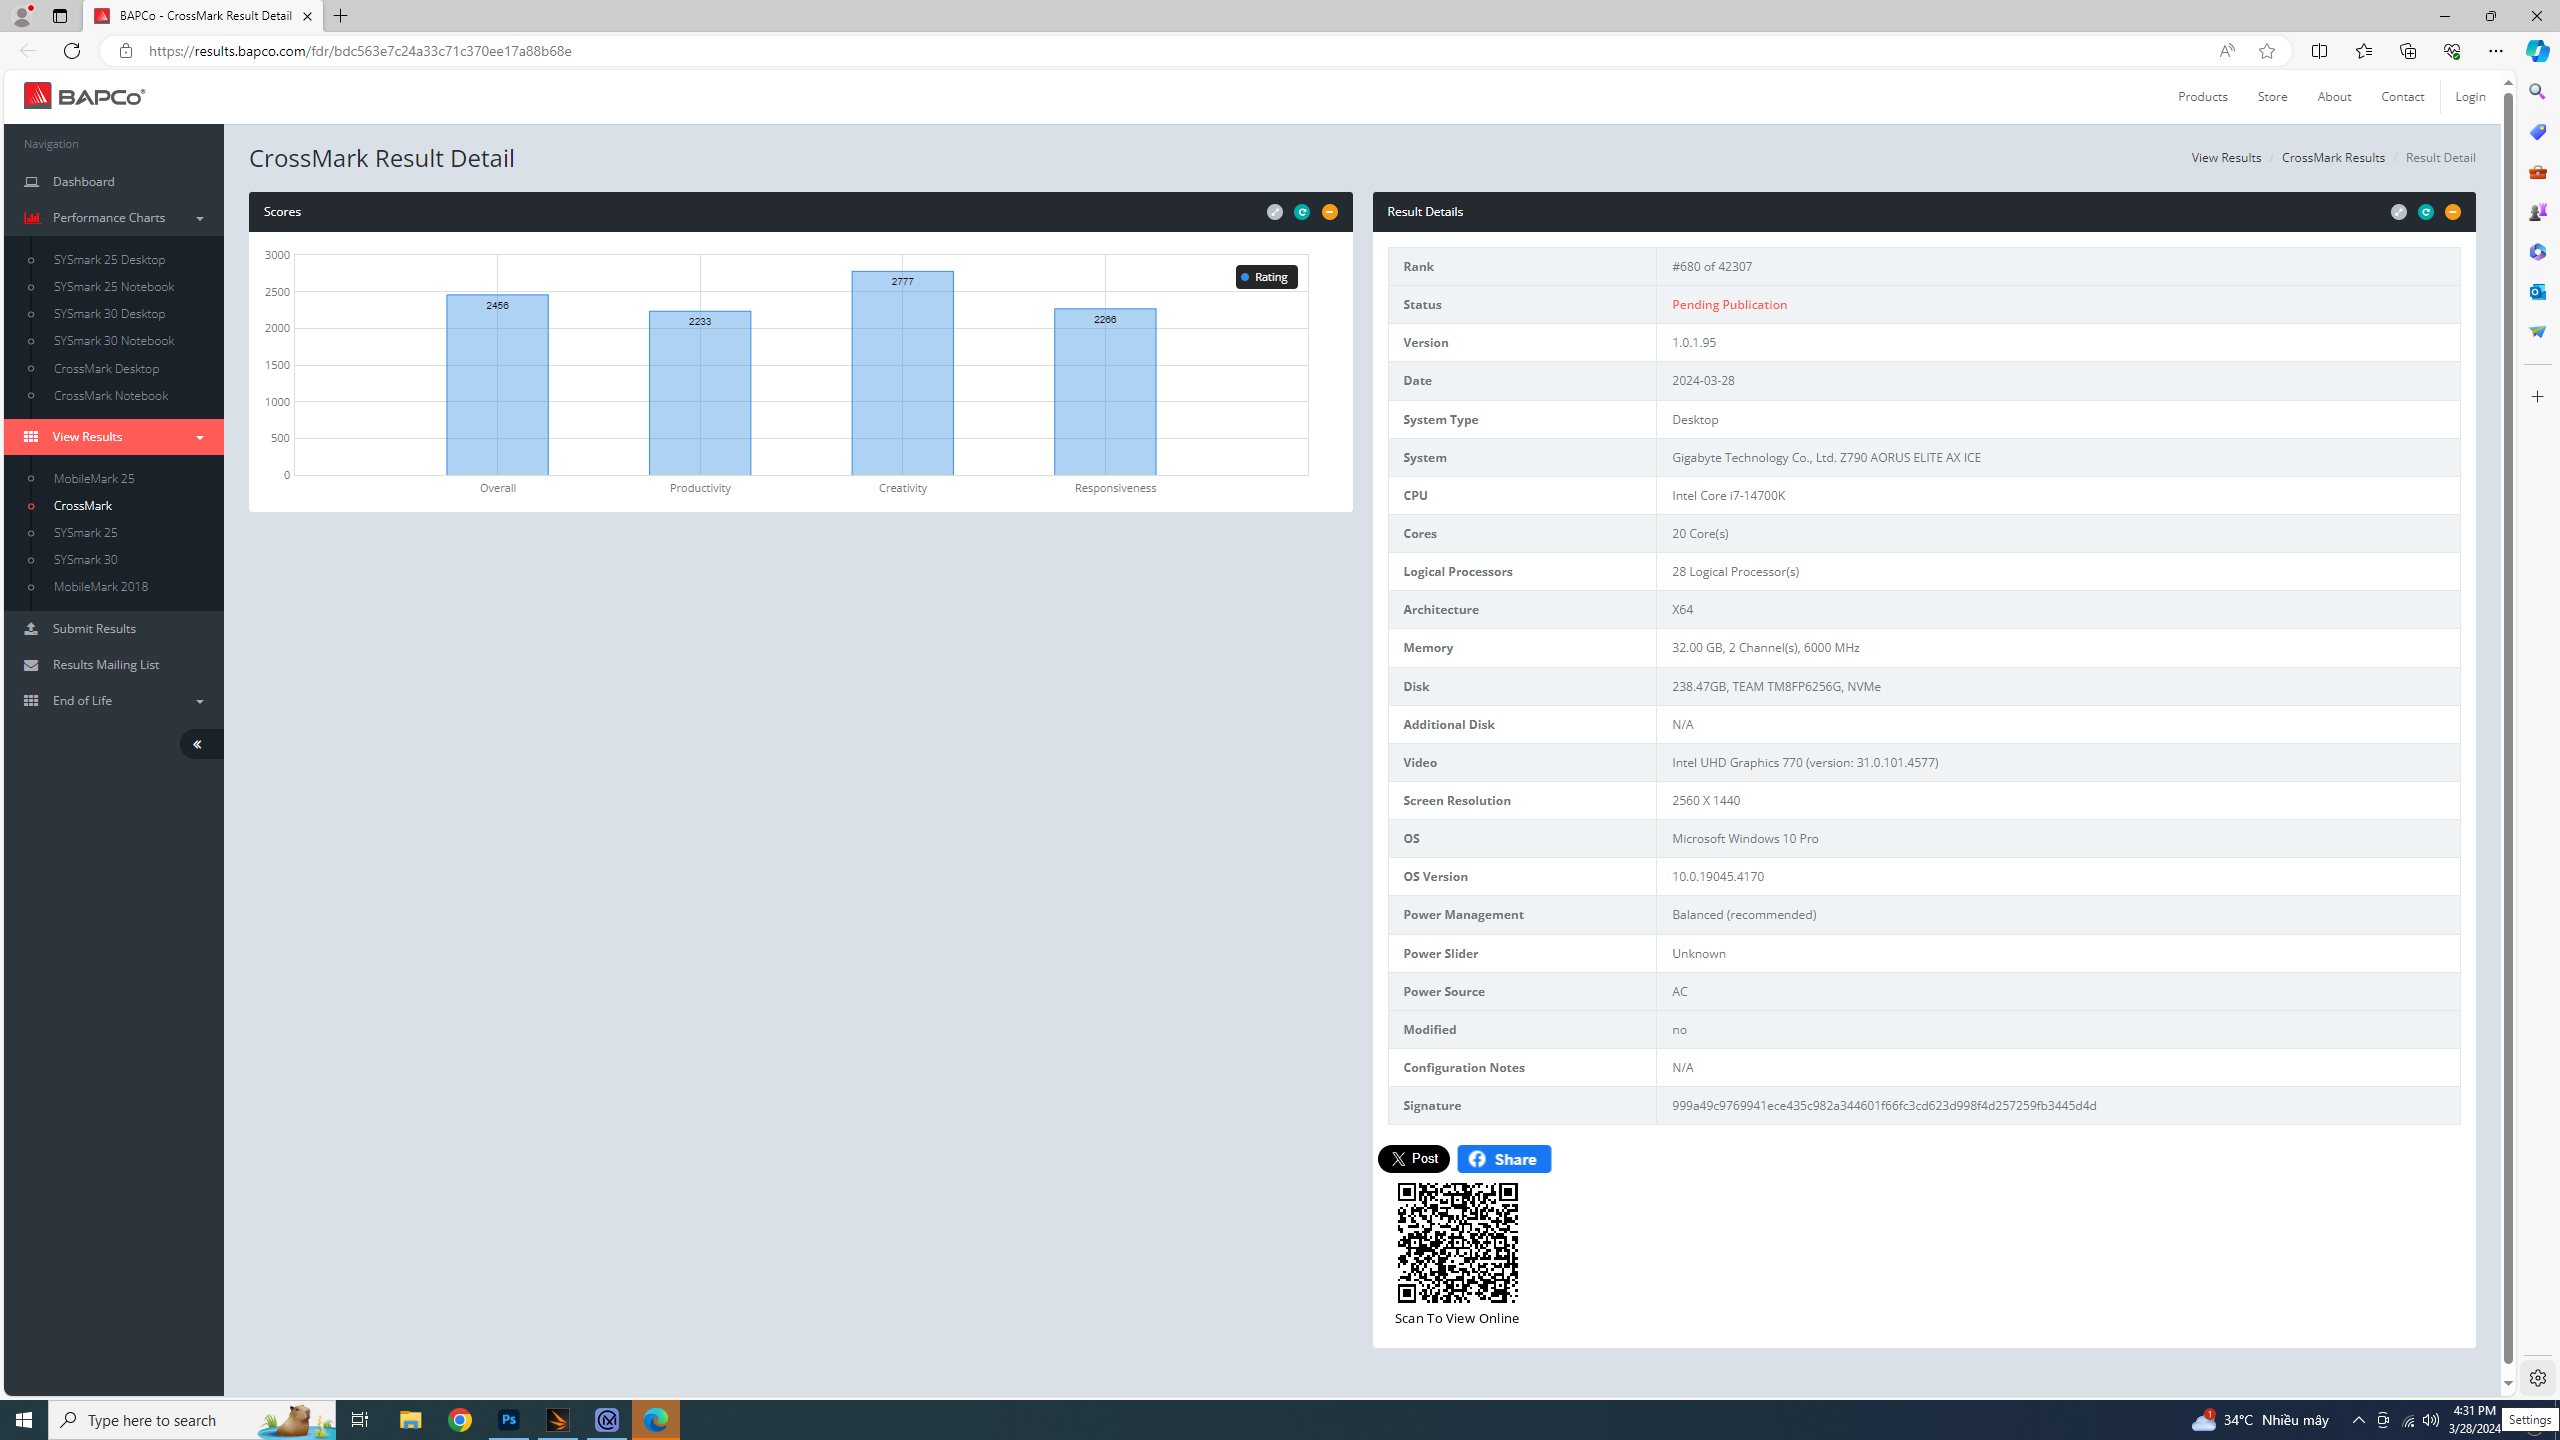Show hidden system tray icons
The image size is (2560, 1440).
pyautogui.click(x=2358, y=1420)
